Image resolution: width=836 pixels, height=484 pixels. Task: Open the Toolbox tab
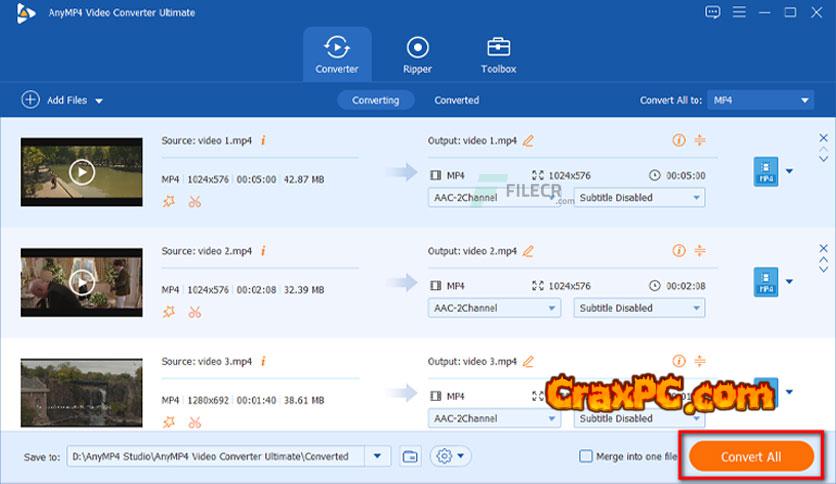point(498,54)
